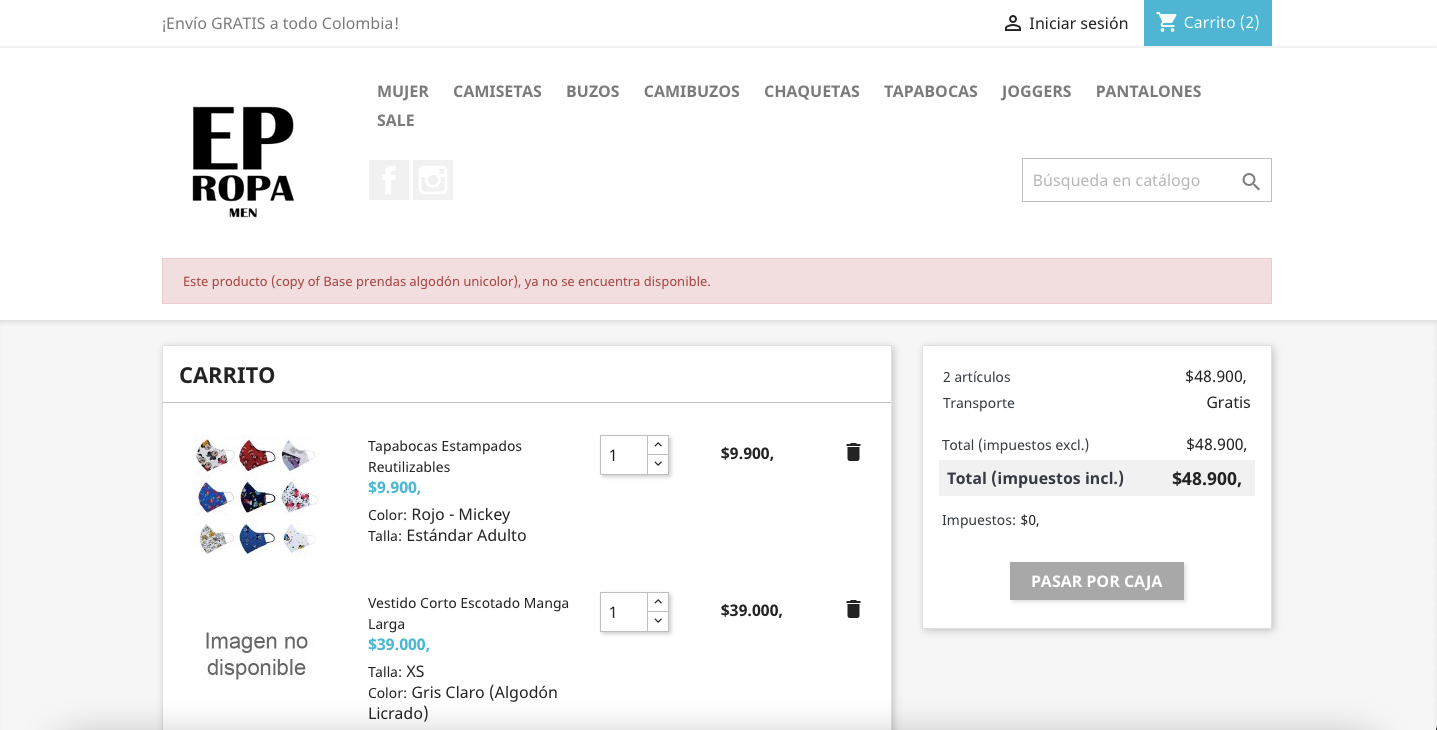Go to the TAPABOCAS menu category
The width and height of the screenshot is (1437, 730).
click(x=930, y=91)
